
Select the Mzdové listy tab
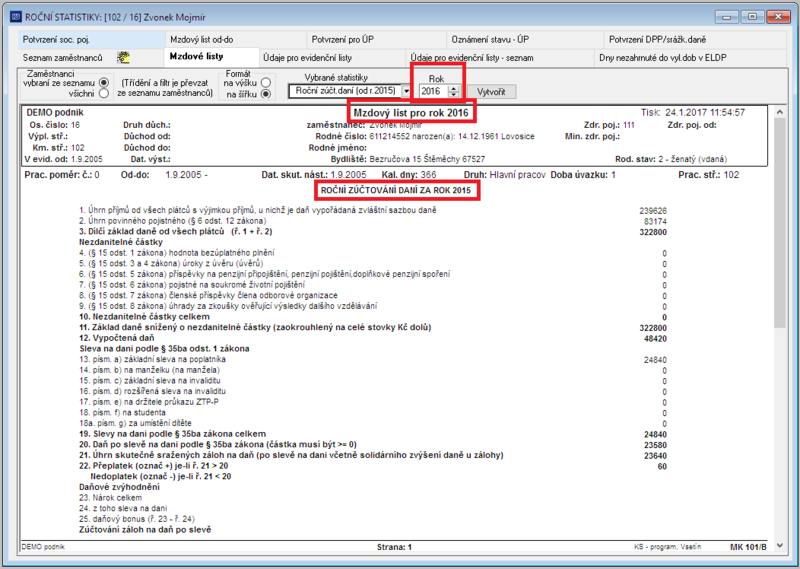212,57
